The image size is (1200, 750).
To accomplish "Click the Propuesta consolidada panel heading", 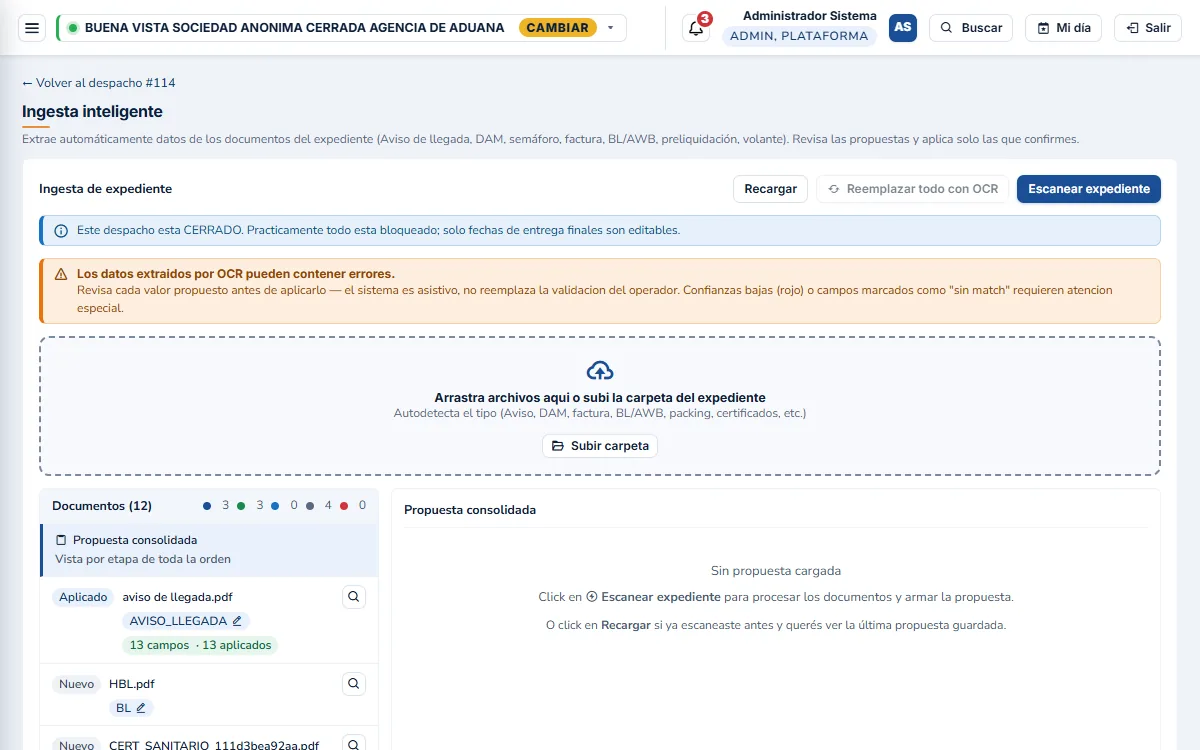I will (x=470, y=510).
